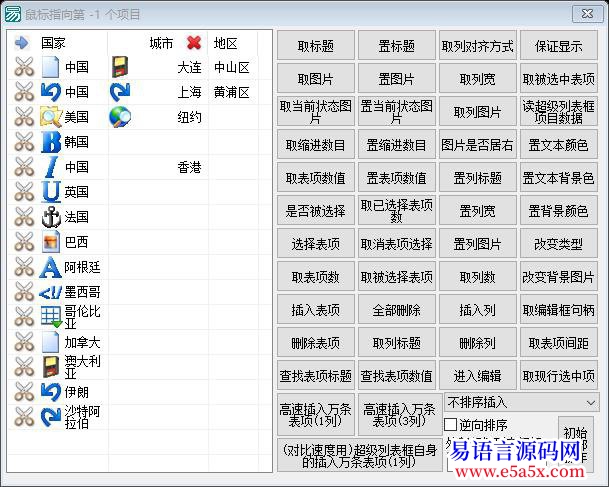Click the 置背景颜色 button

coord(558,212)
